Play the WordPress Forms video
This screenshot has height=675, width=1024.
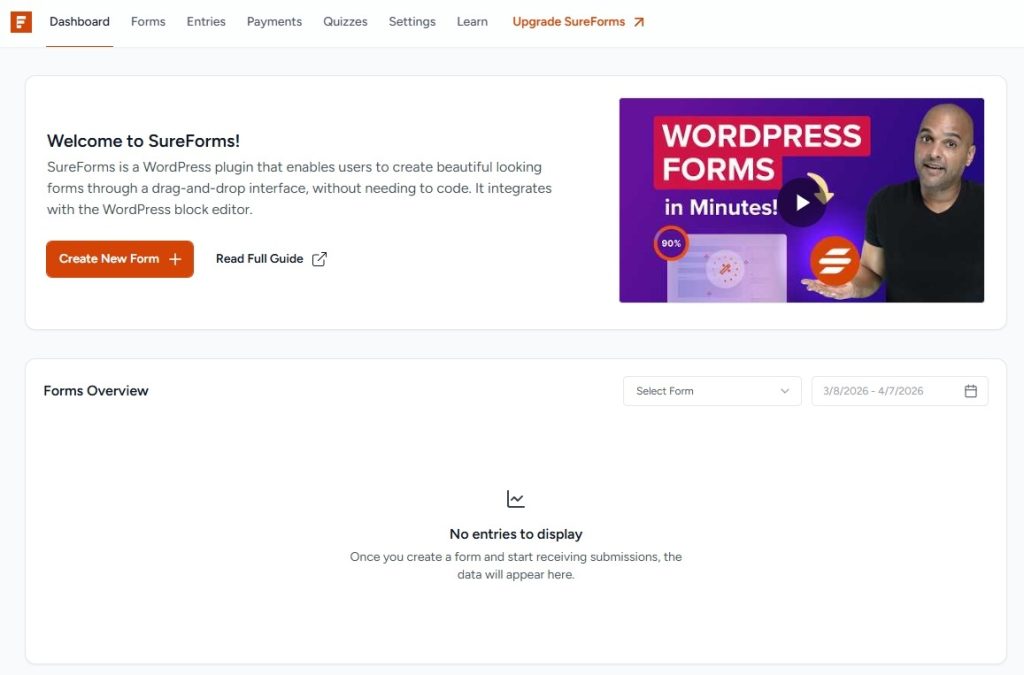coord(801,202)
